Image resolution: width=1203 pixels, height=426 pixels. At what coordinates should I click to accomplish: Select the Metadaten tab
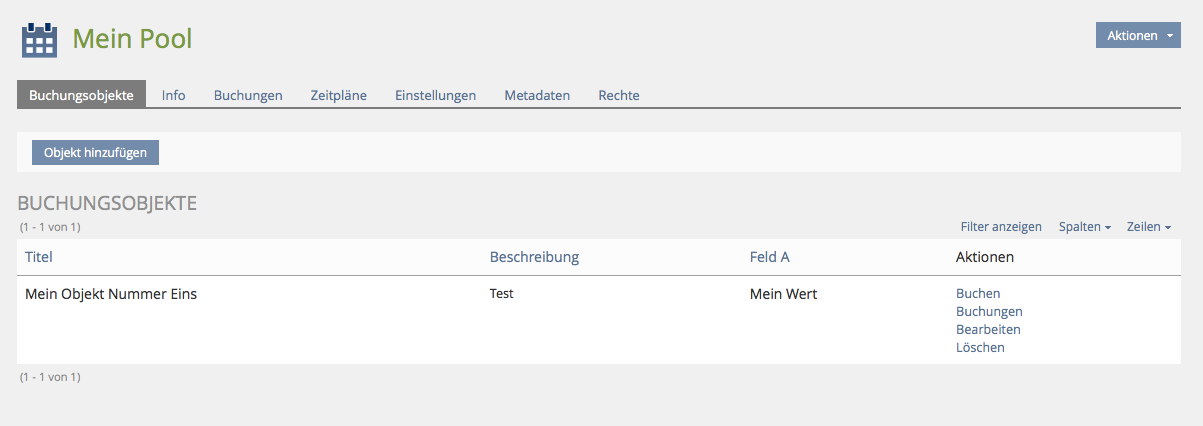537,95
